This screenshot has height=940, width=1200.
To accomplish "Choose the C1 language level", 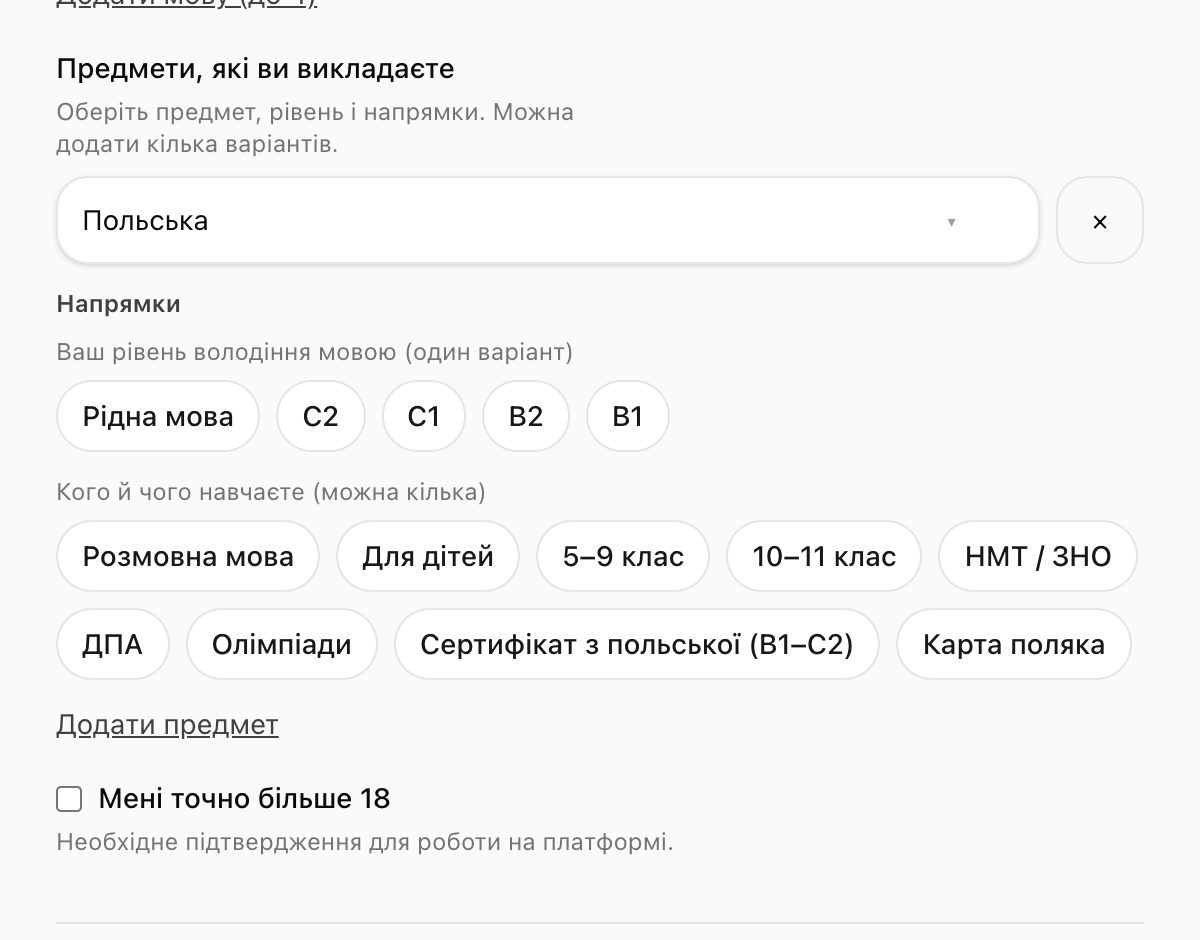I will [x=424, y=416].
